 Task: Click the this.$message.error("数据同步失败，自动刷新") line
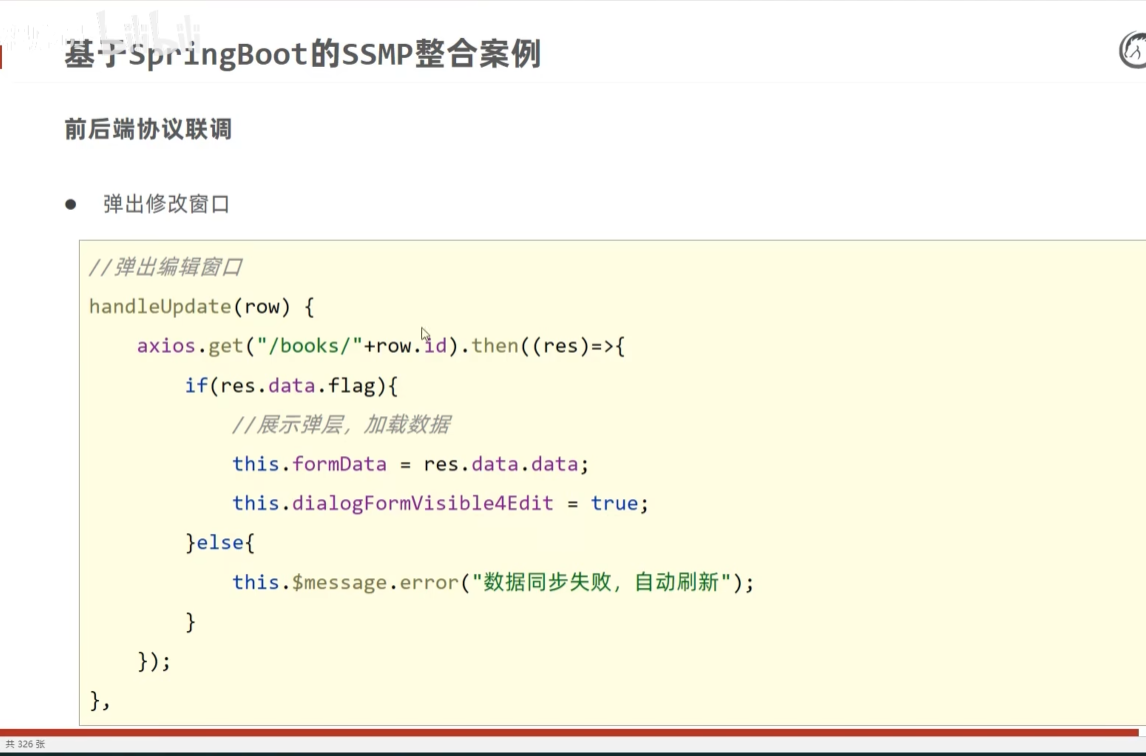(493, 583)
